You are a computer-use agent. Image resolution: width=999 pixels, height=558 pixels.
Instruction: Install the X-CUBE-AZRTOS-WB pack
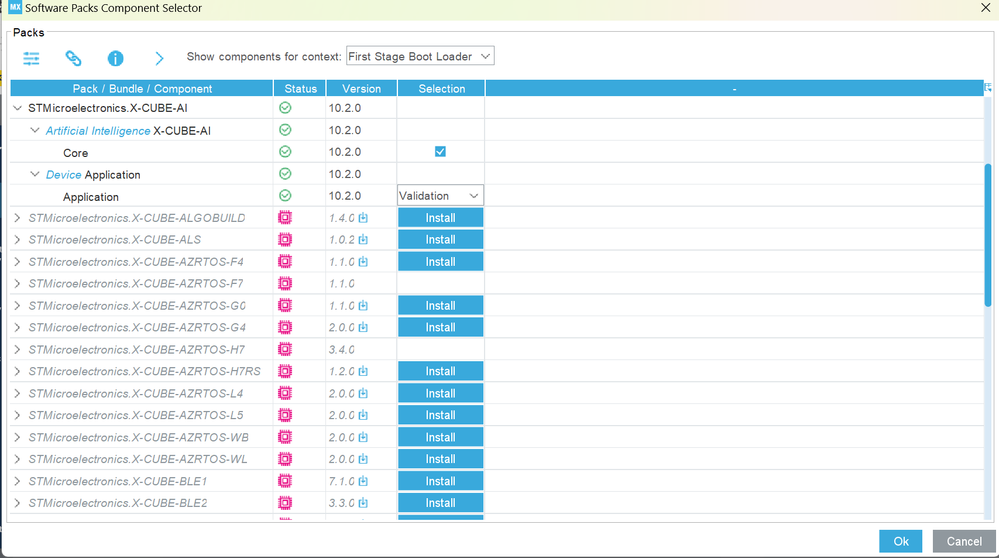(440, 437)
